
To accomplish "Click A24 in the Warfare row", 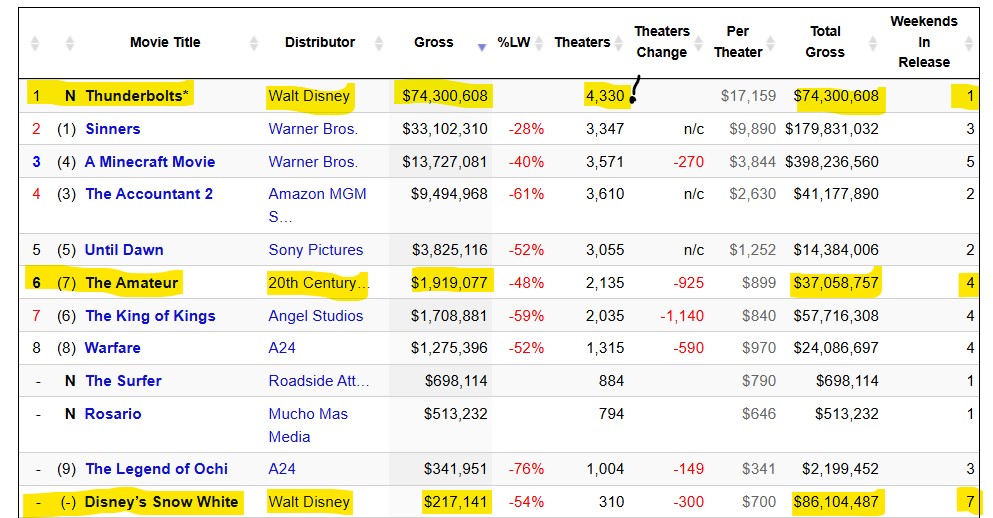I will pyautogui.click(x=282, y=348).
